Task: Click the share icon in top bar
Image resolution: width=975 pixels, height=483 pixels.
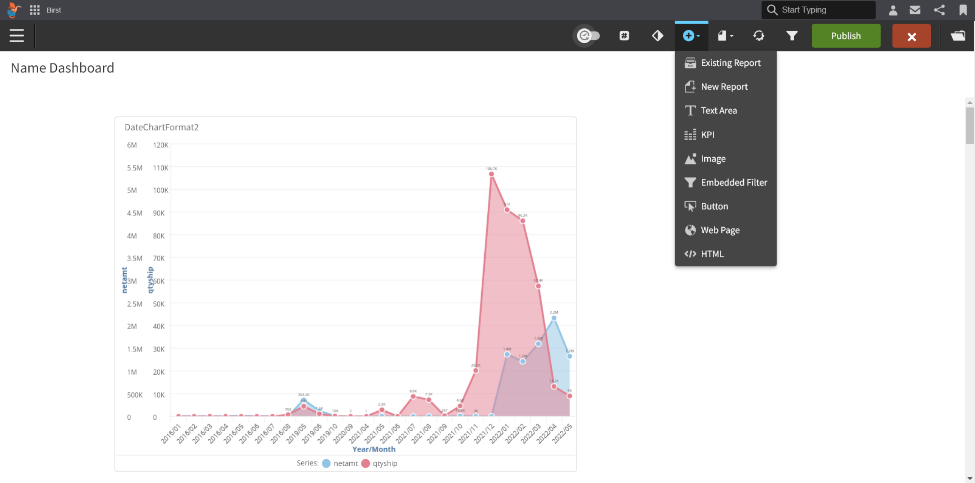Action: [939, 10]
